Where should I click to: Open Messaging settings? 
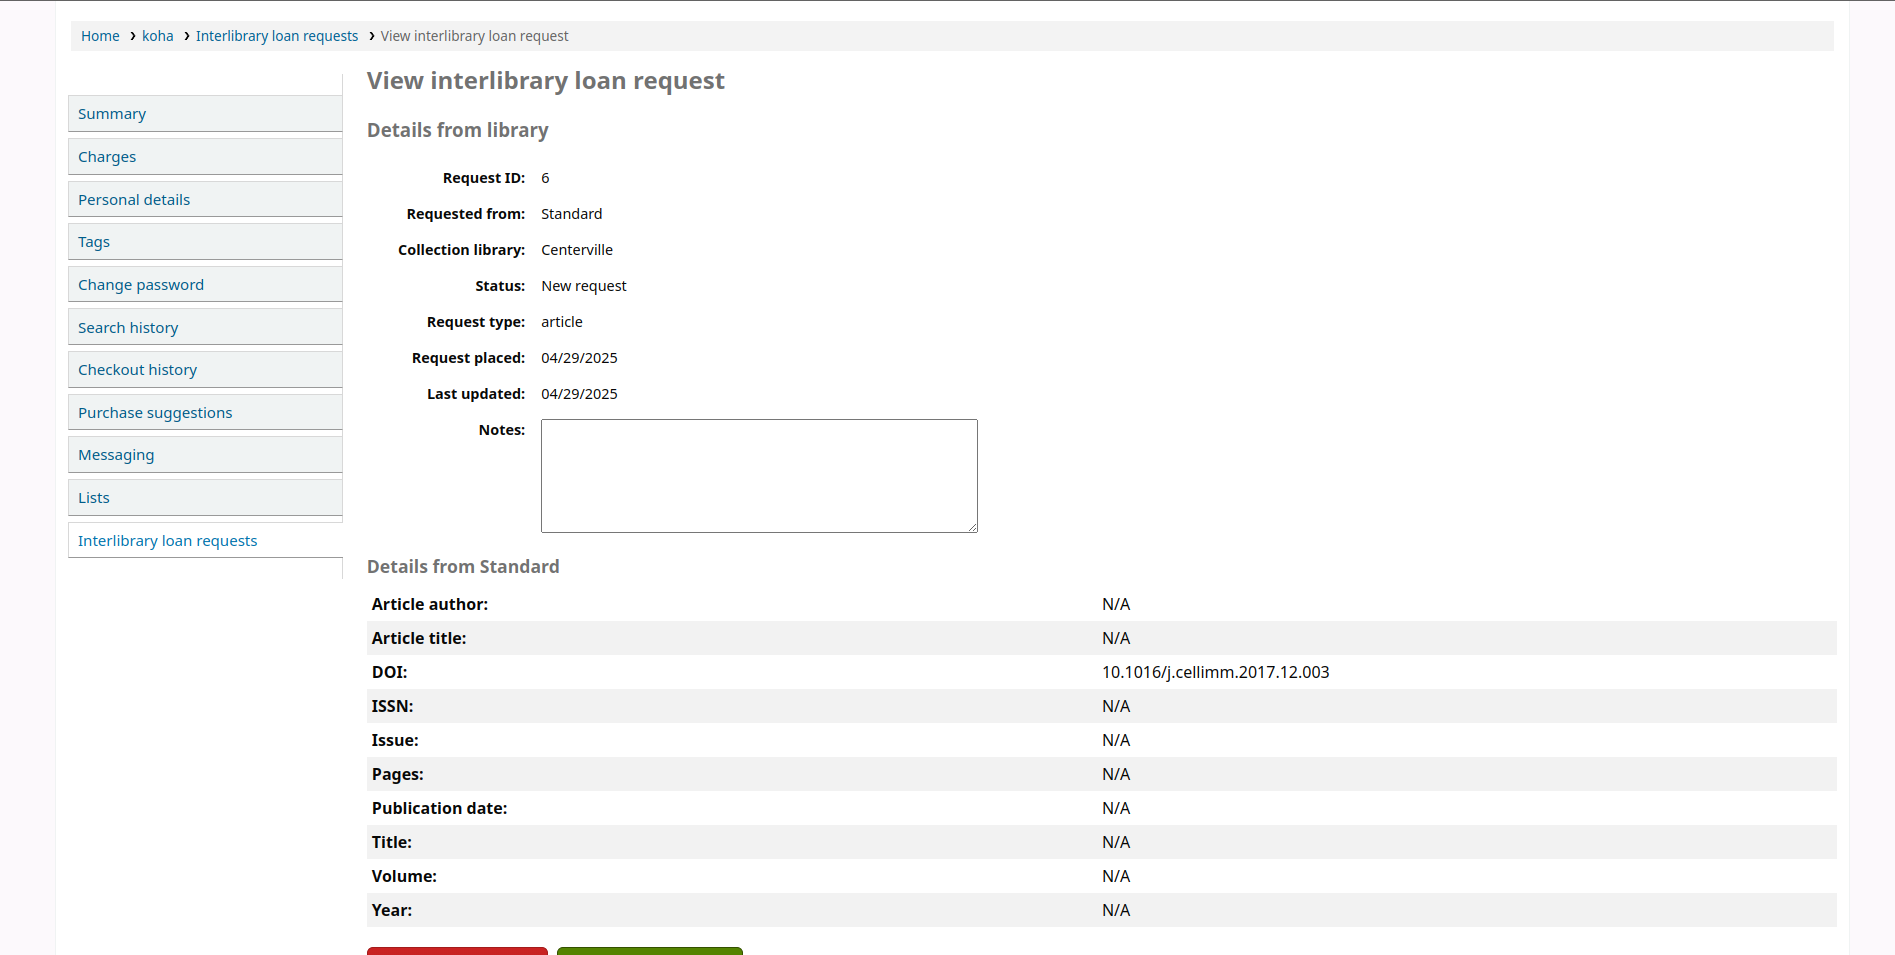[116, 455]
